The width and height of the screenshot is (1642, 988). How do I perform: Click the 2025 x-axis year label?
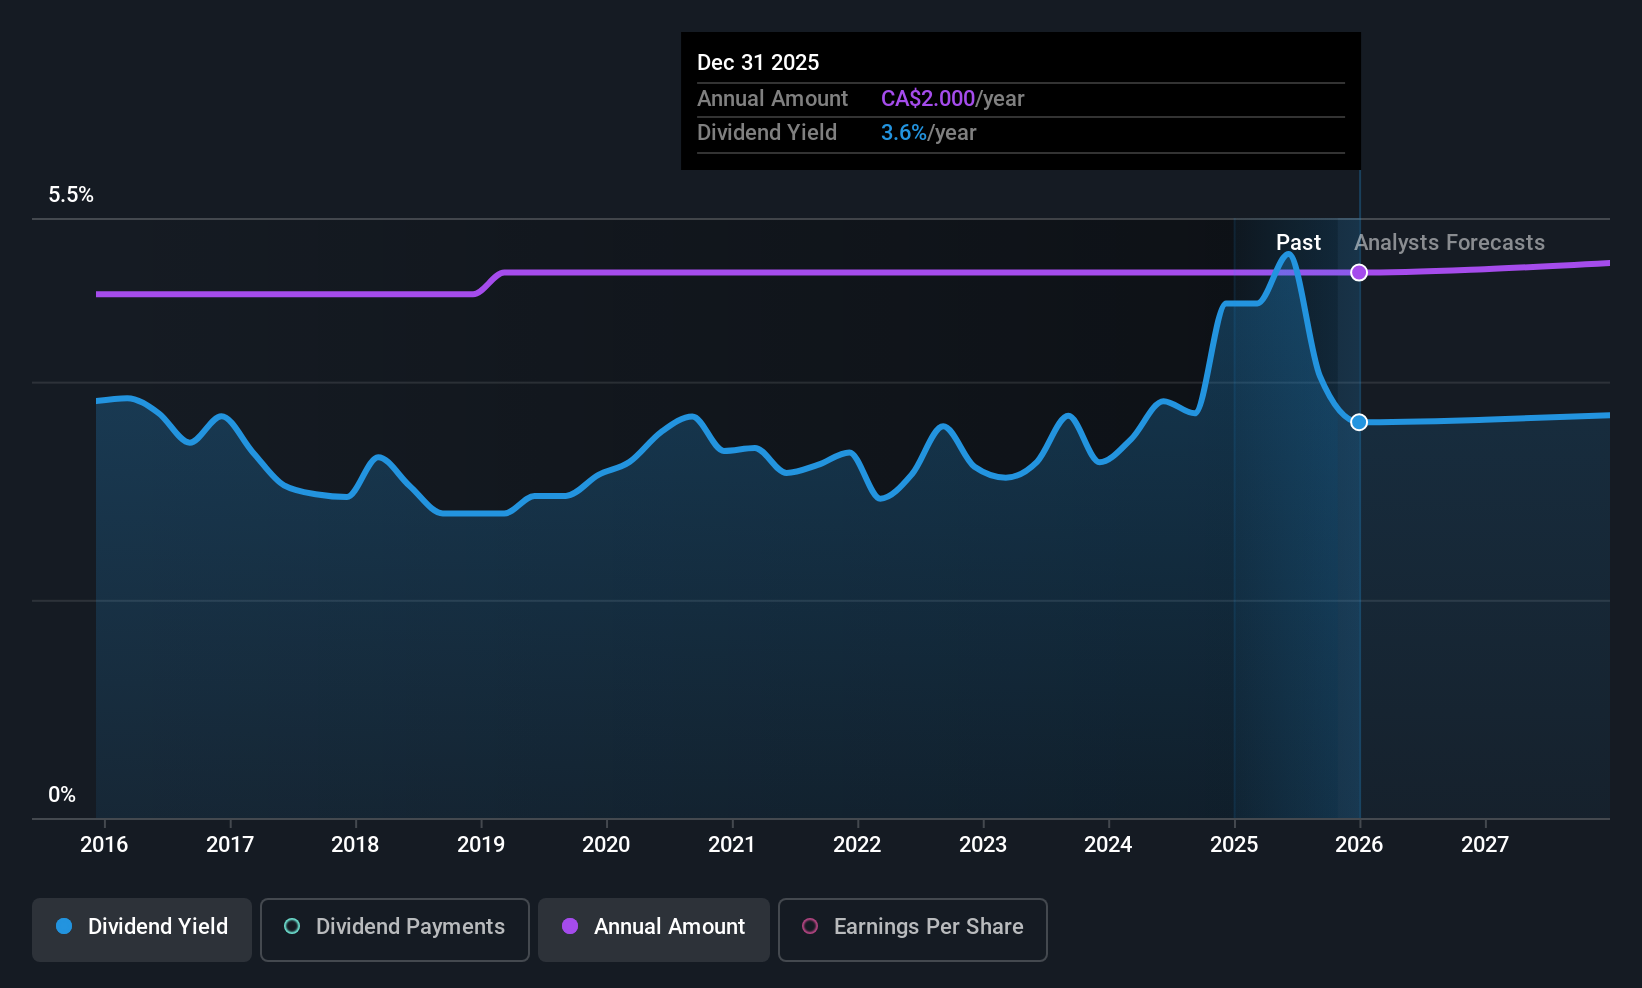coord(1234,845)
